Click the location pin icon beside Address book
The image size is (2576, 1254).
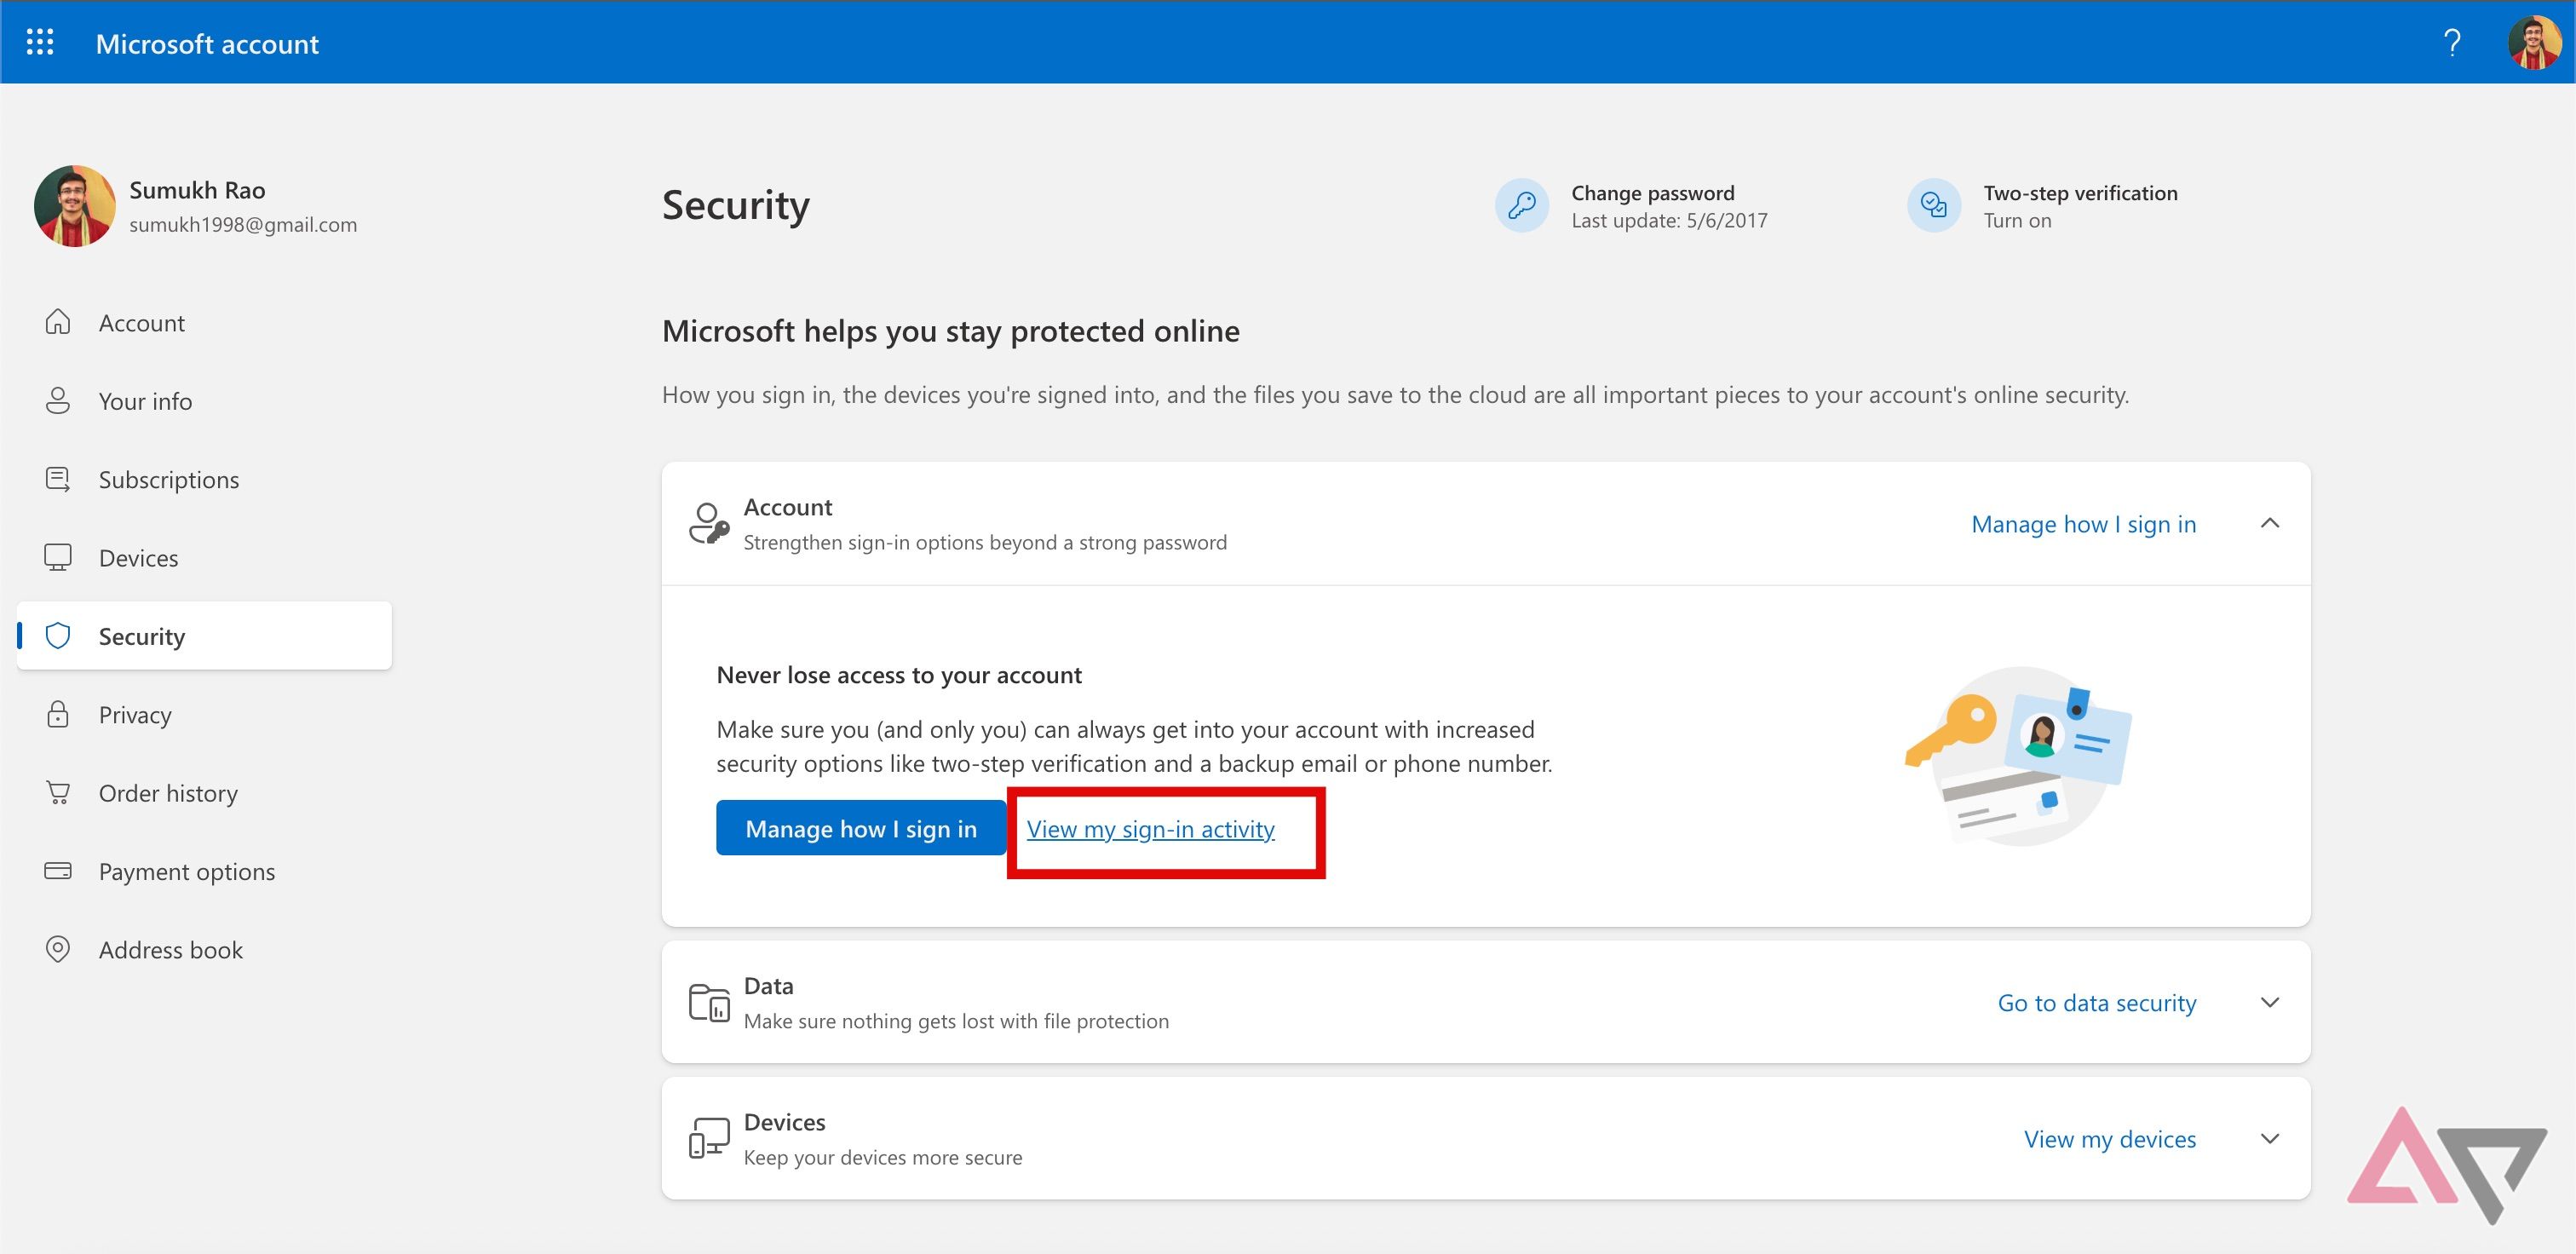[x=58, y=949]
